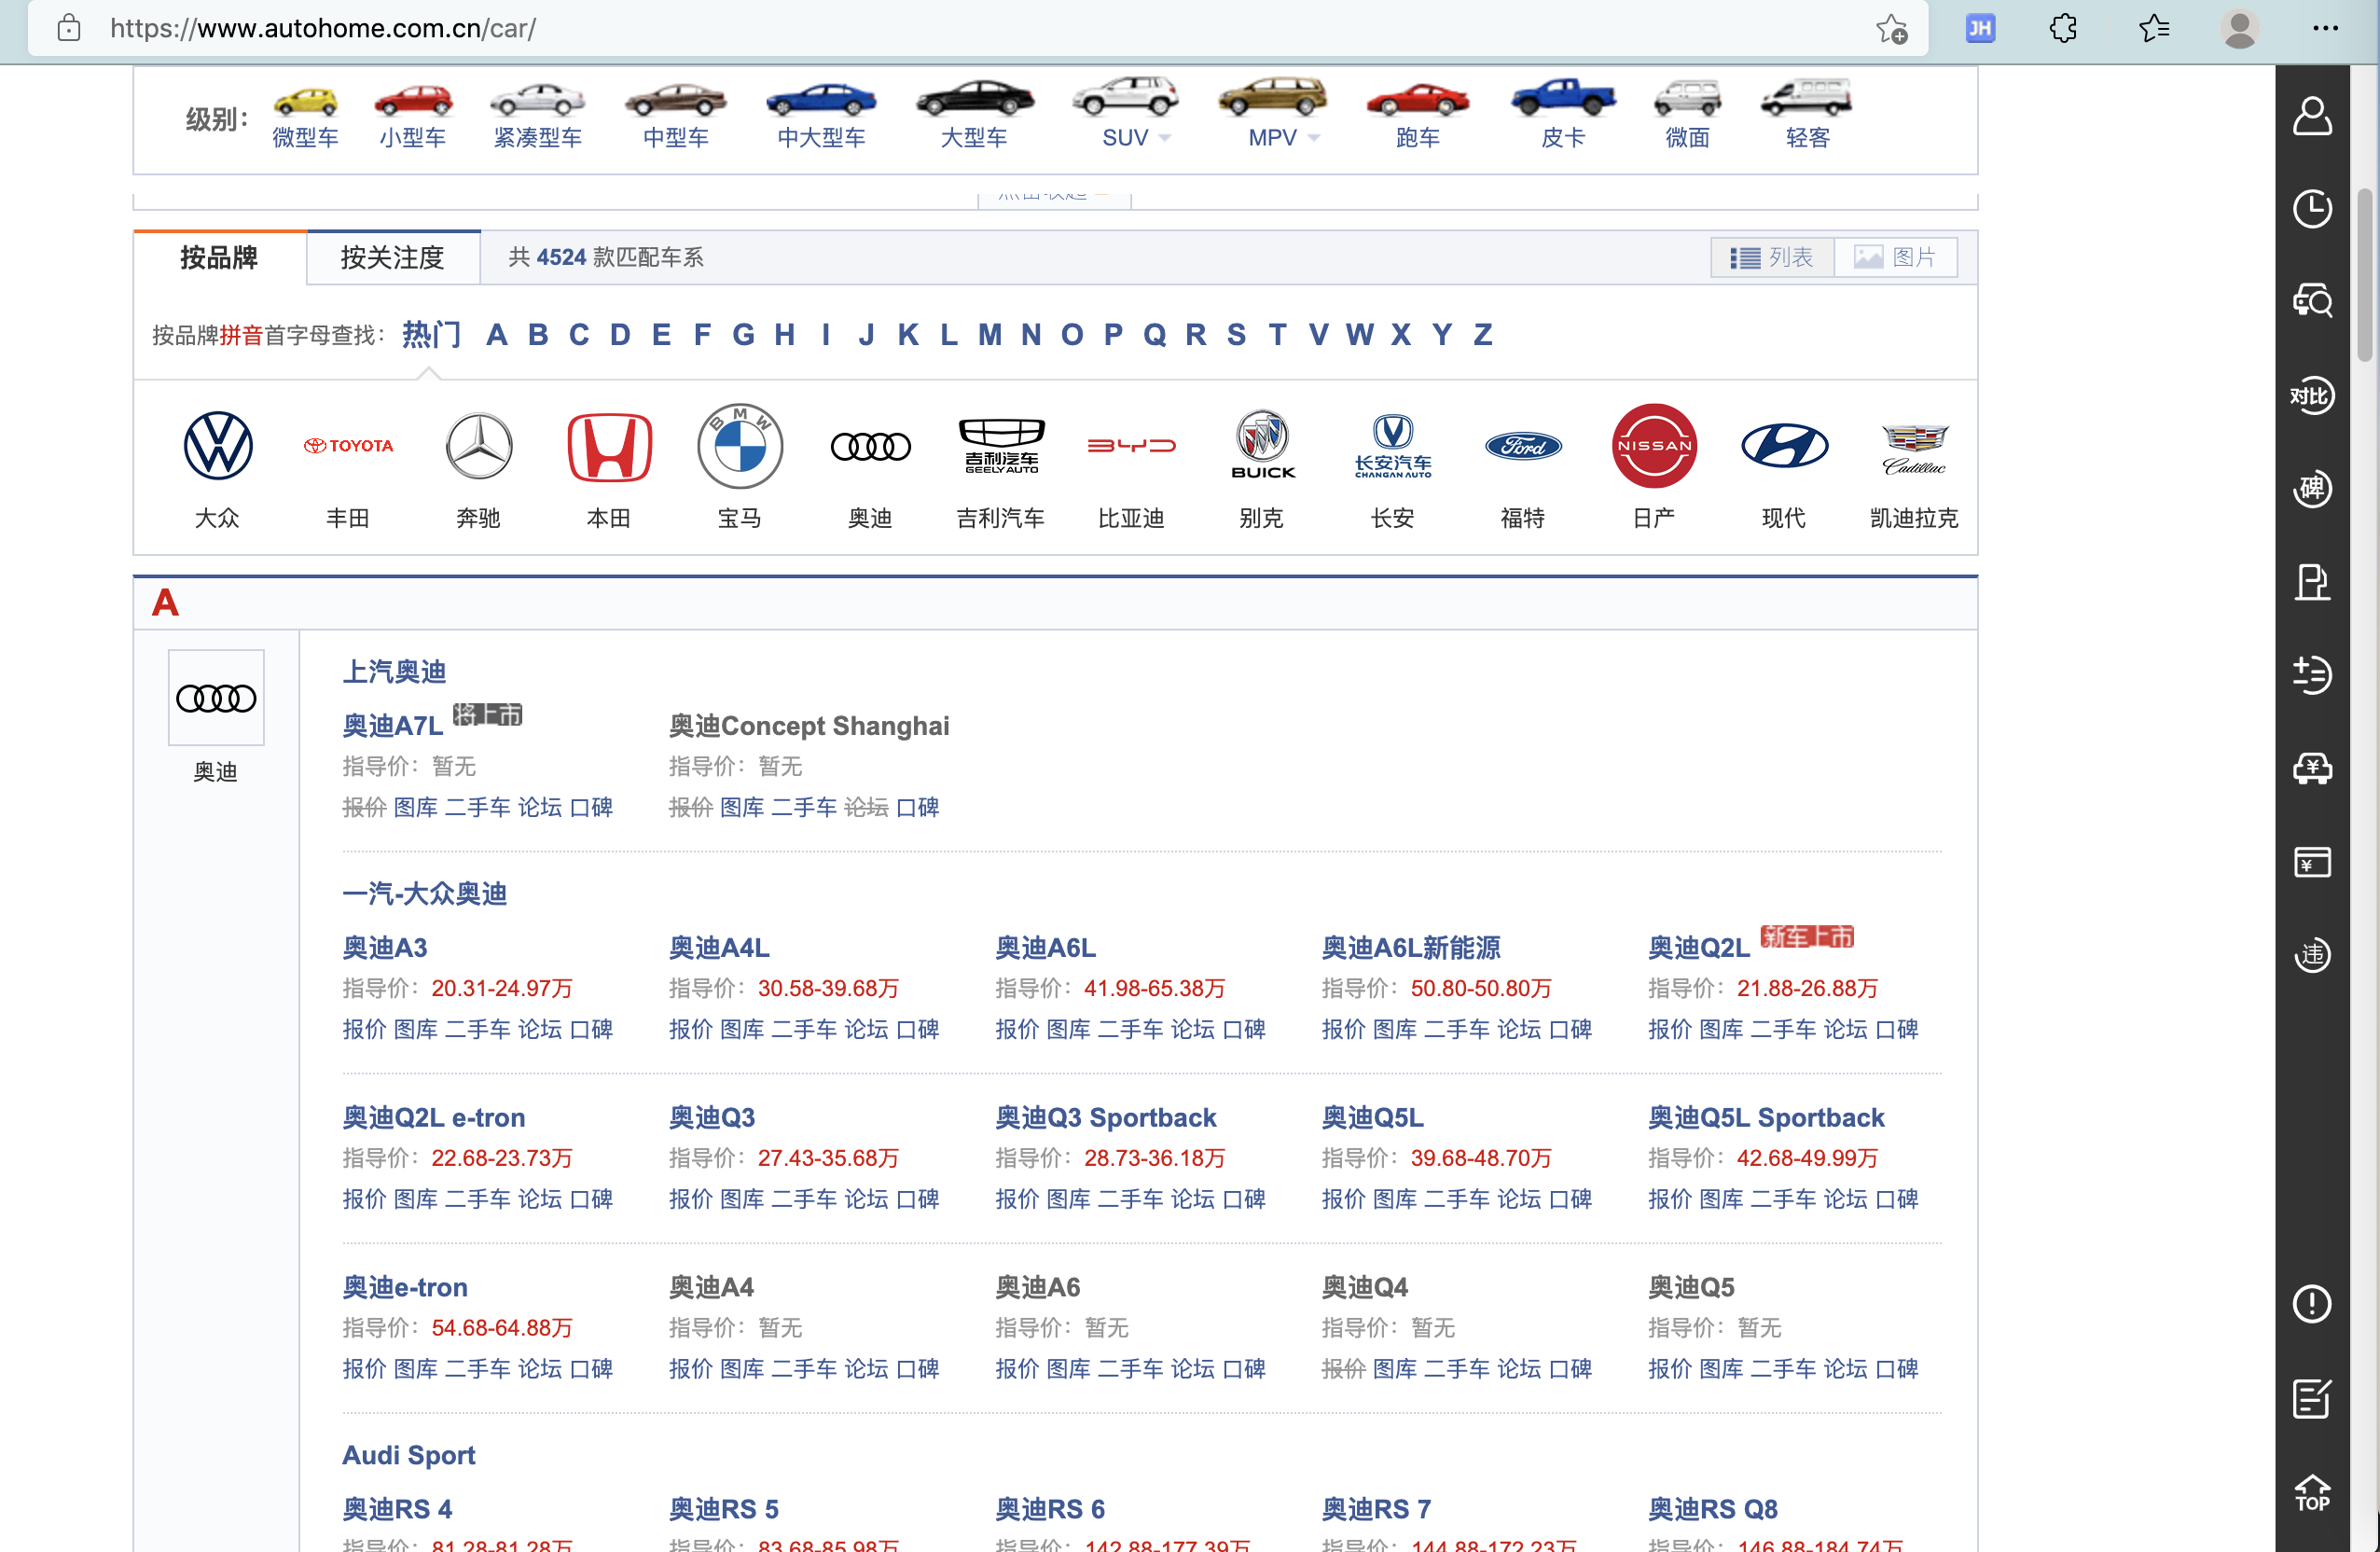Open the 奥迪RS 7 model link
Image resolution: width=2380 pixels, height=1552 pixels.
(1376, 1509)
